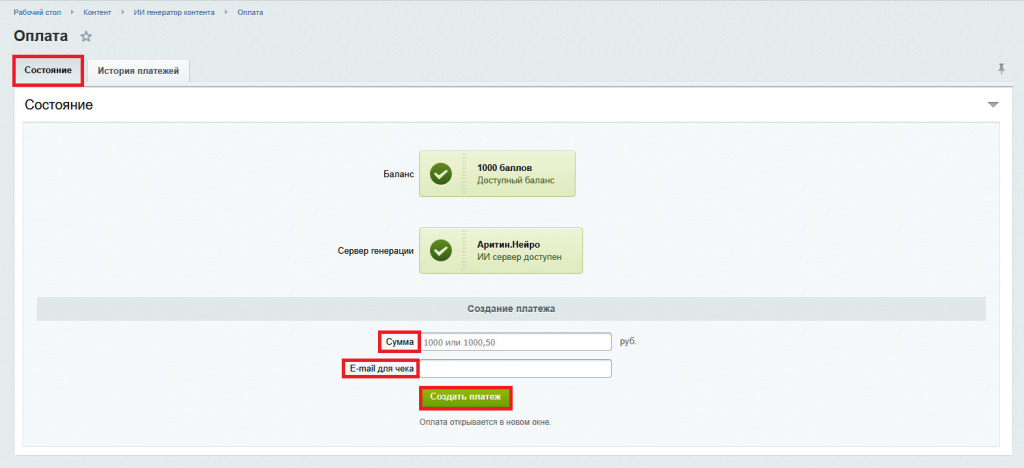The image size is (1024, 468).
Task: Pin the tab panel with pin icon
Action: pyautogui.click(x=1001, y=69)
